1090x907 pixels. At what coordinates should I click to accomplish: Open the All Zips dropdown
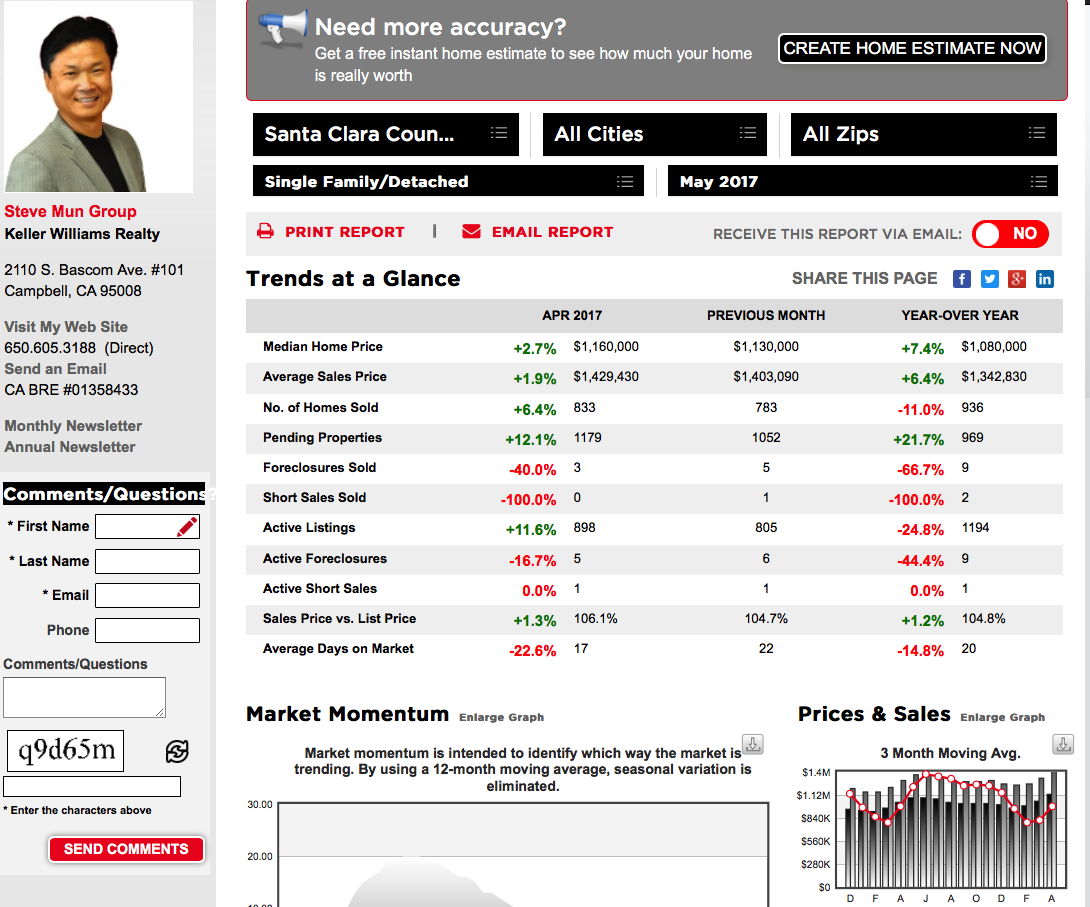point(923,134)
